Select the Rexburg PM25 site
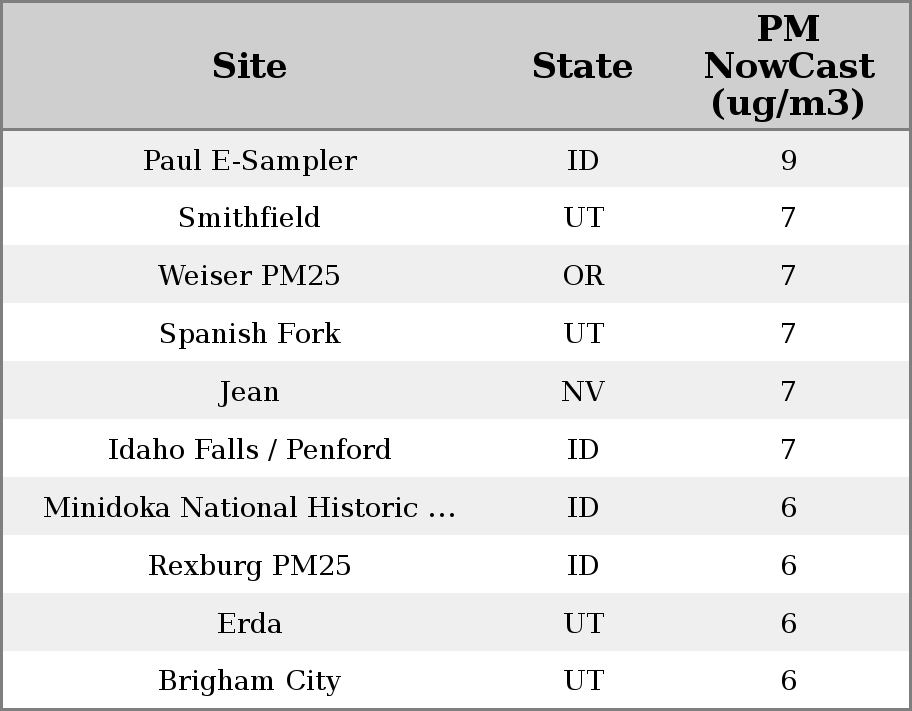This screenshot has height=711, width=912. point(249,566)
